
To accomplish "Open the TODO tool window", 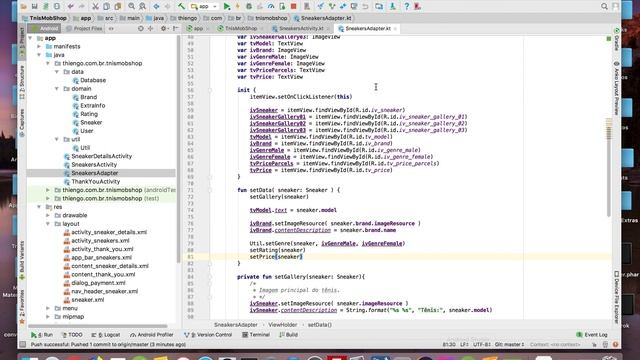I will coord(72,335).
